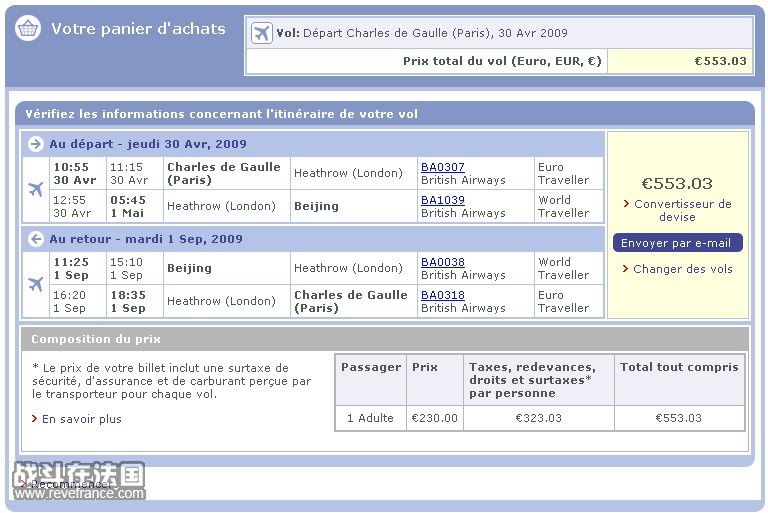Follow the Changer des vols link
The image size is (768, 513).
pos(683,269)
